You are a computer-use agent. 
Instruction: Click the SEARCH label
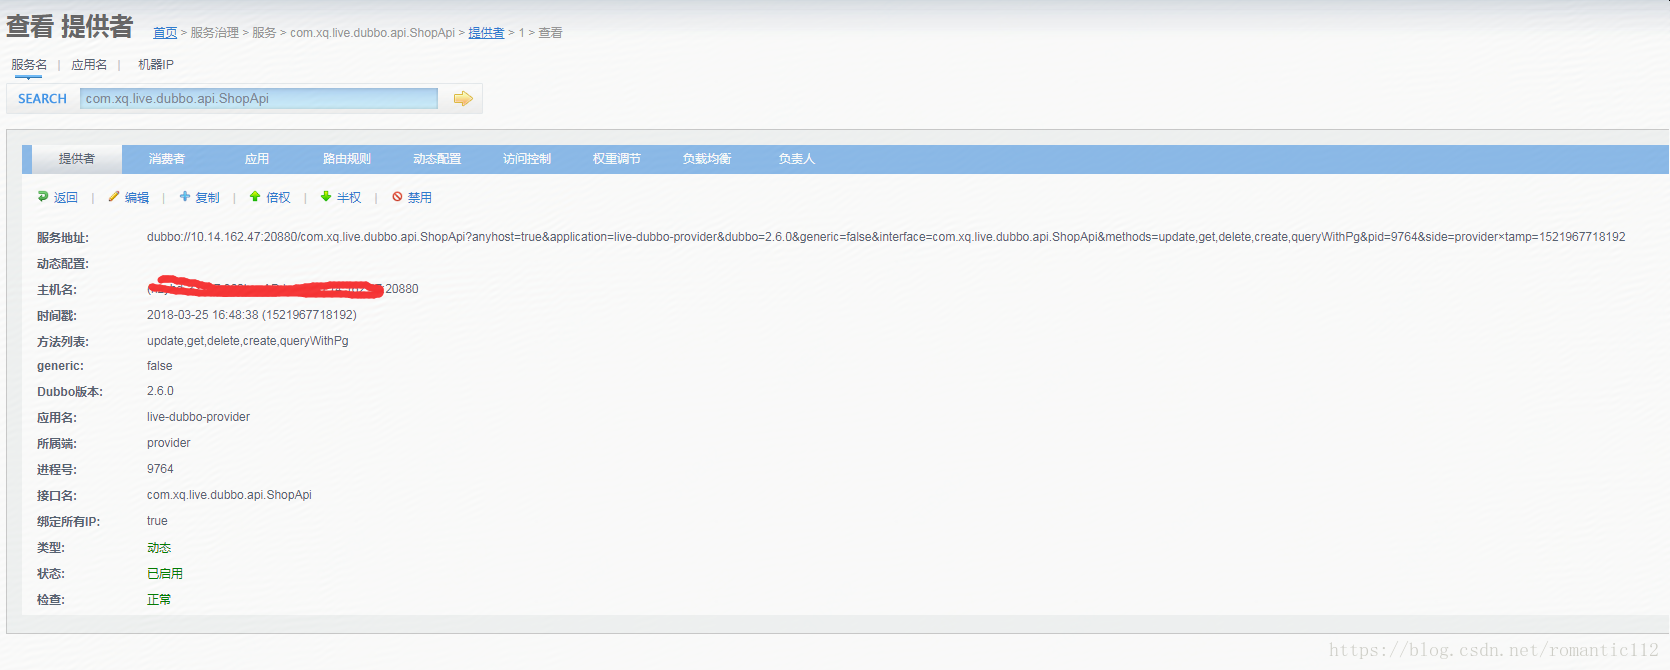42,99
